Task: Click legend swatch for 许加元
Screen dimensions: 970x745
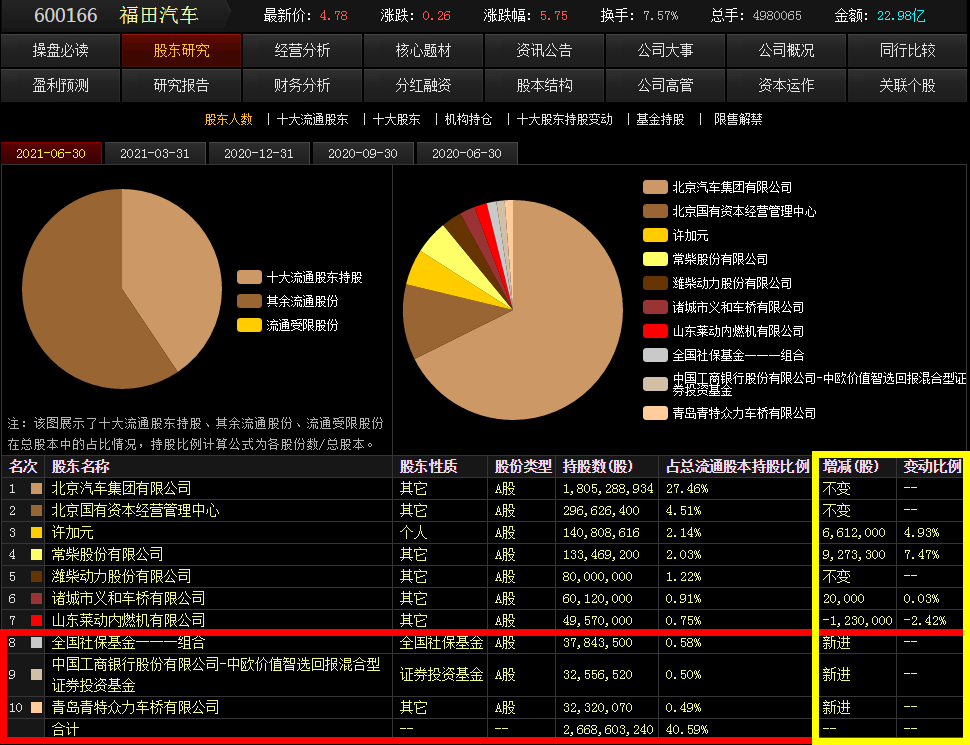Action: click(x=655, y=235)
